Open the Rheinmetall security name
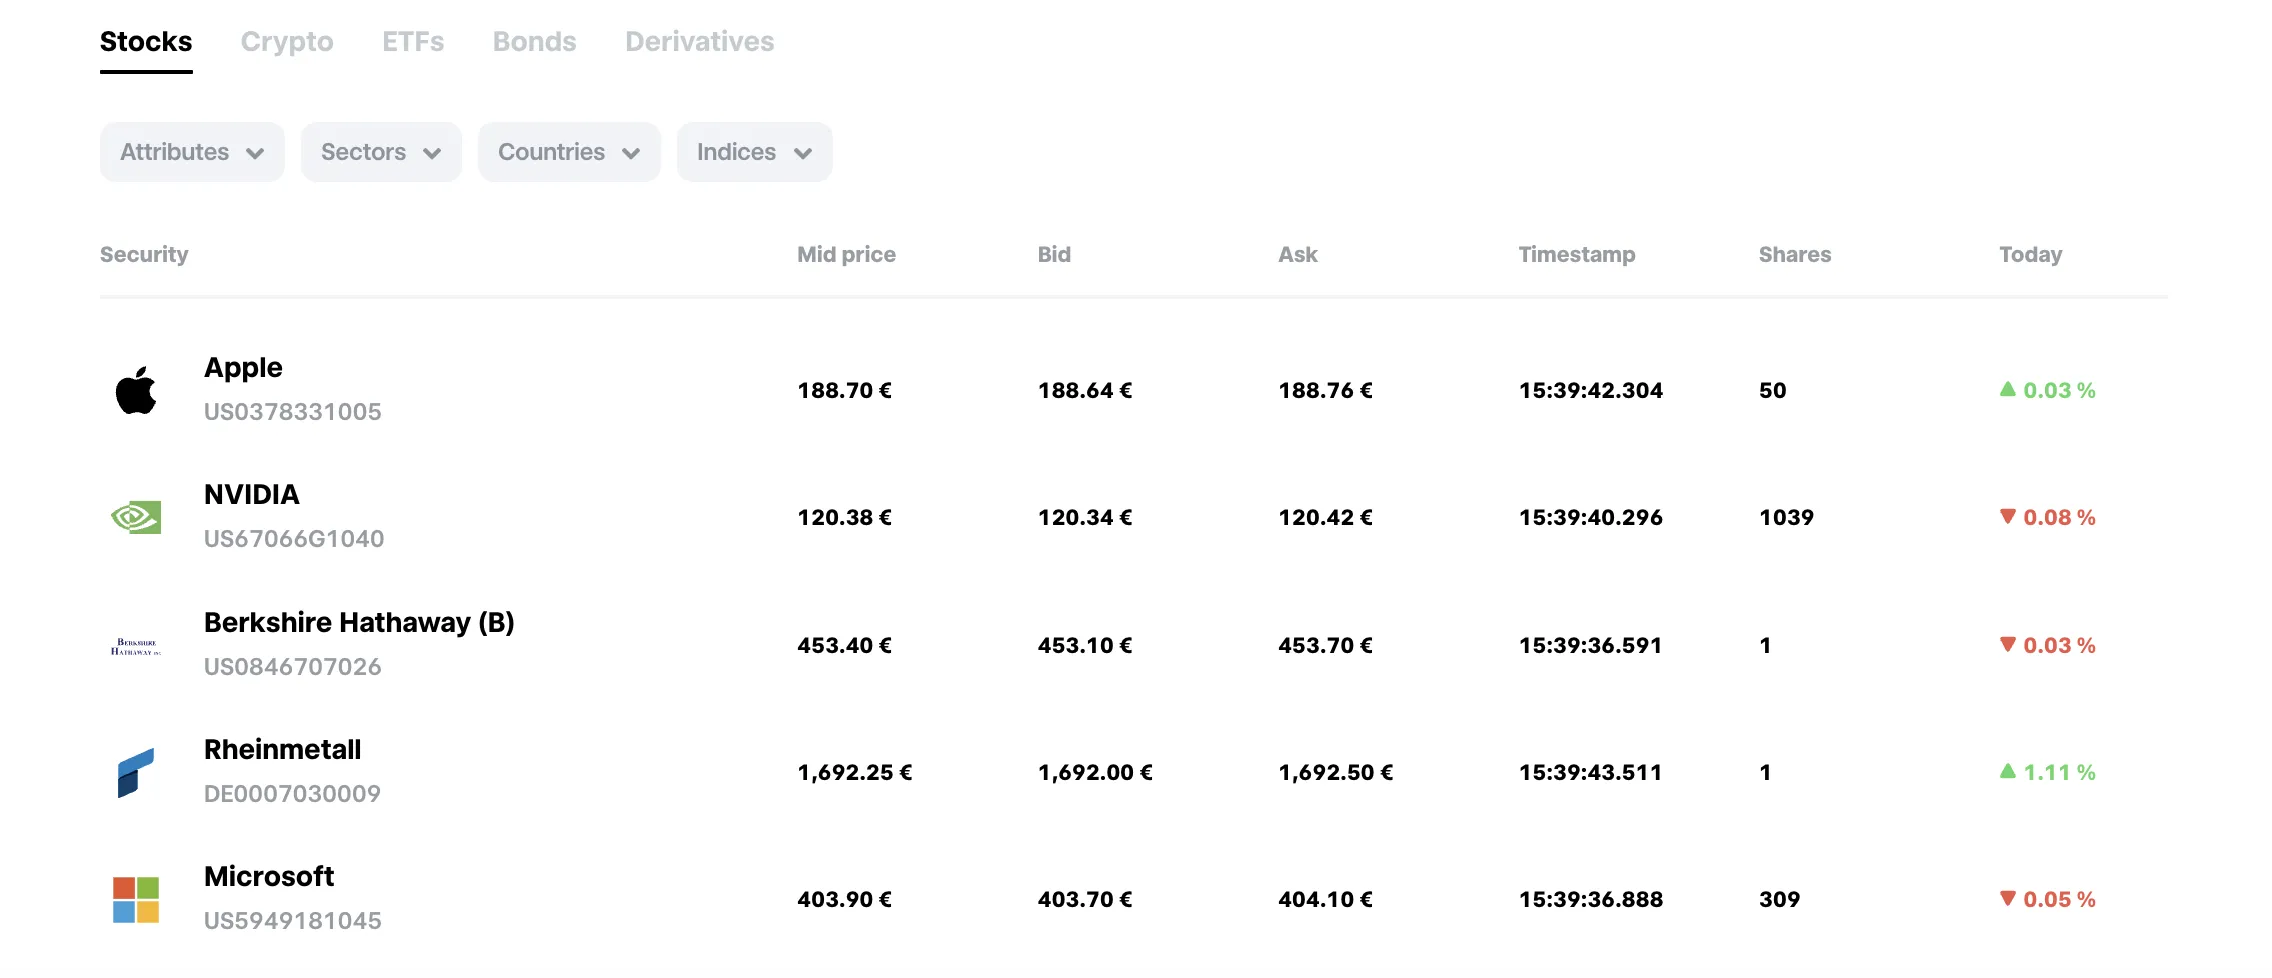 283,750
